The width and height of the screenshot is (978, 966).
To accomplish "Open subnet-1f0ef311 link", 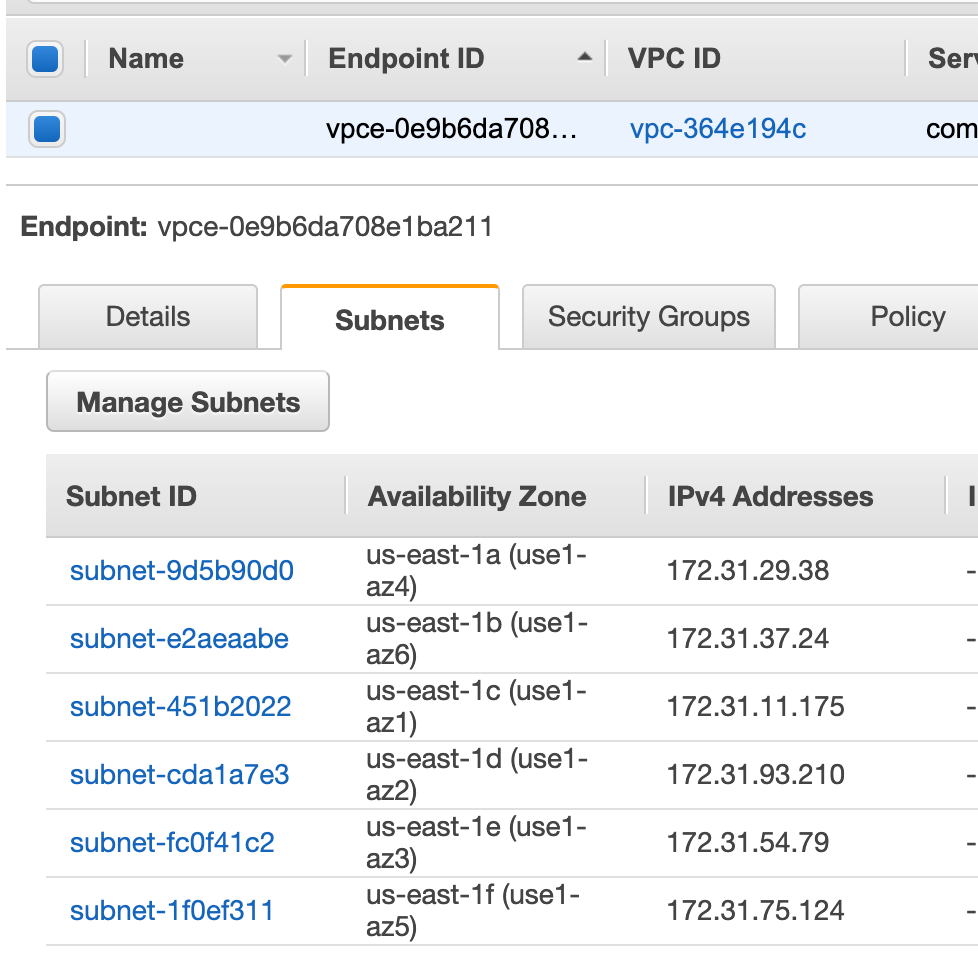I will point(172,910).
